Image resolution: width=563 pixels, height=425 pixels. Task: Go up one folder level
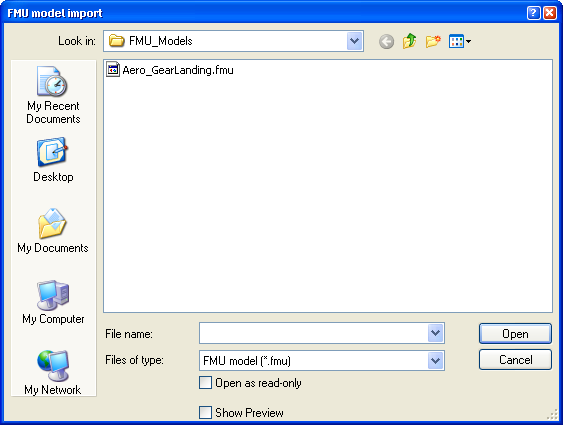coord(409,41)
